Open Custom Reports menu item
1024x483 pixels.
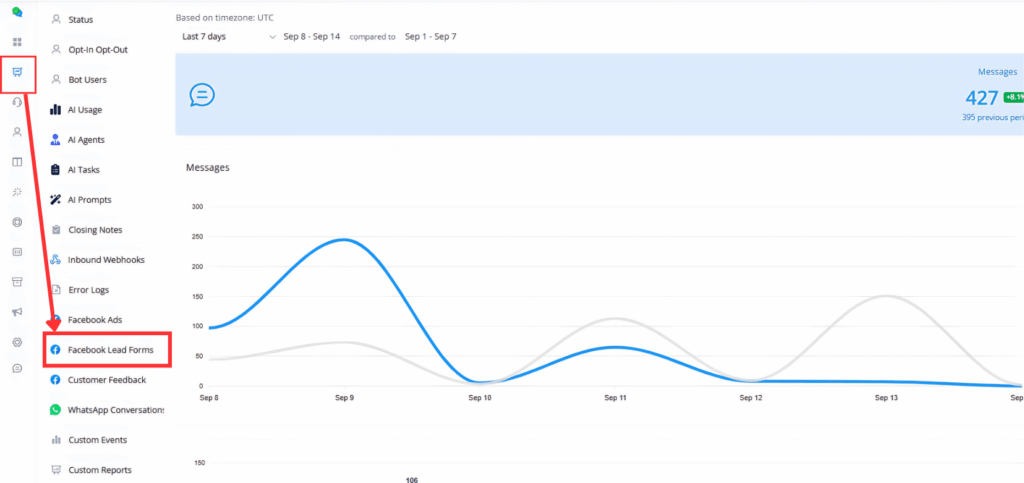99,470
